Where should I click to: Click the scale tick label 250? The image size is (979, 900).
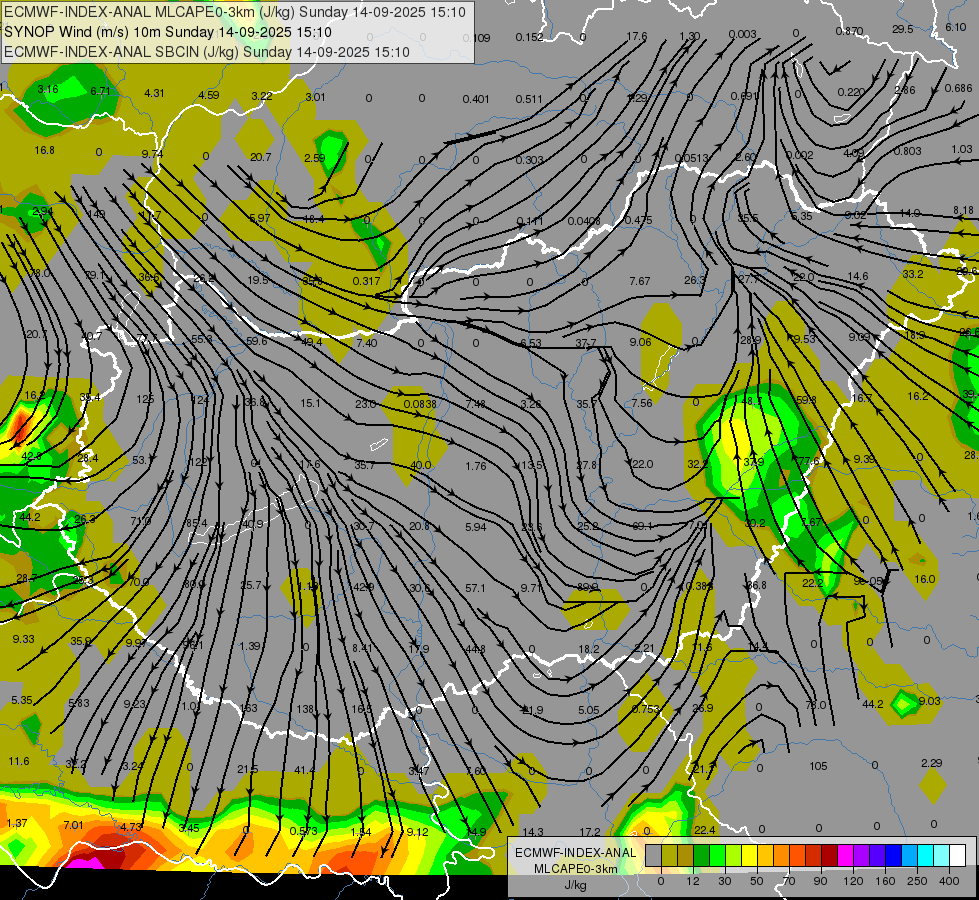(x=917, y=881)
